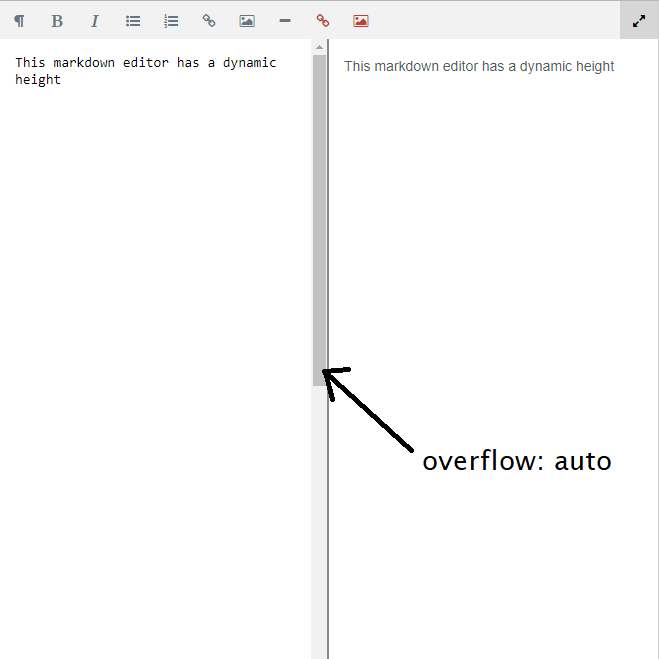Screen dimensions: 659x659
Task: Click the editor scrollbar thumb
Action: click(x=319, y=220)
